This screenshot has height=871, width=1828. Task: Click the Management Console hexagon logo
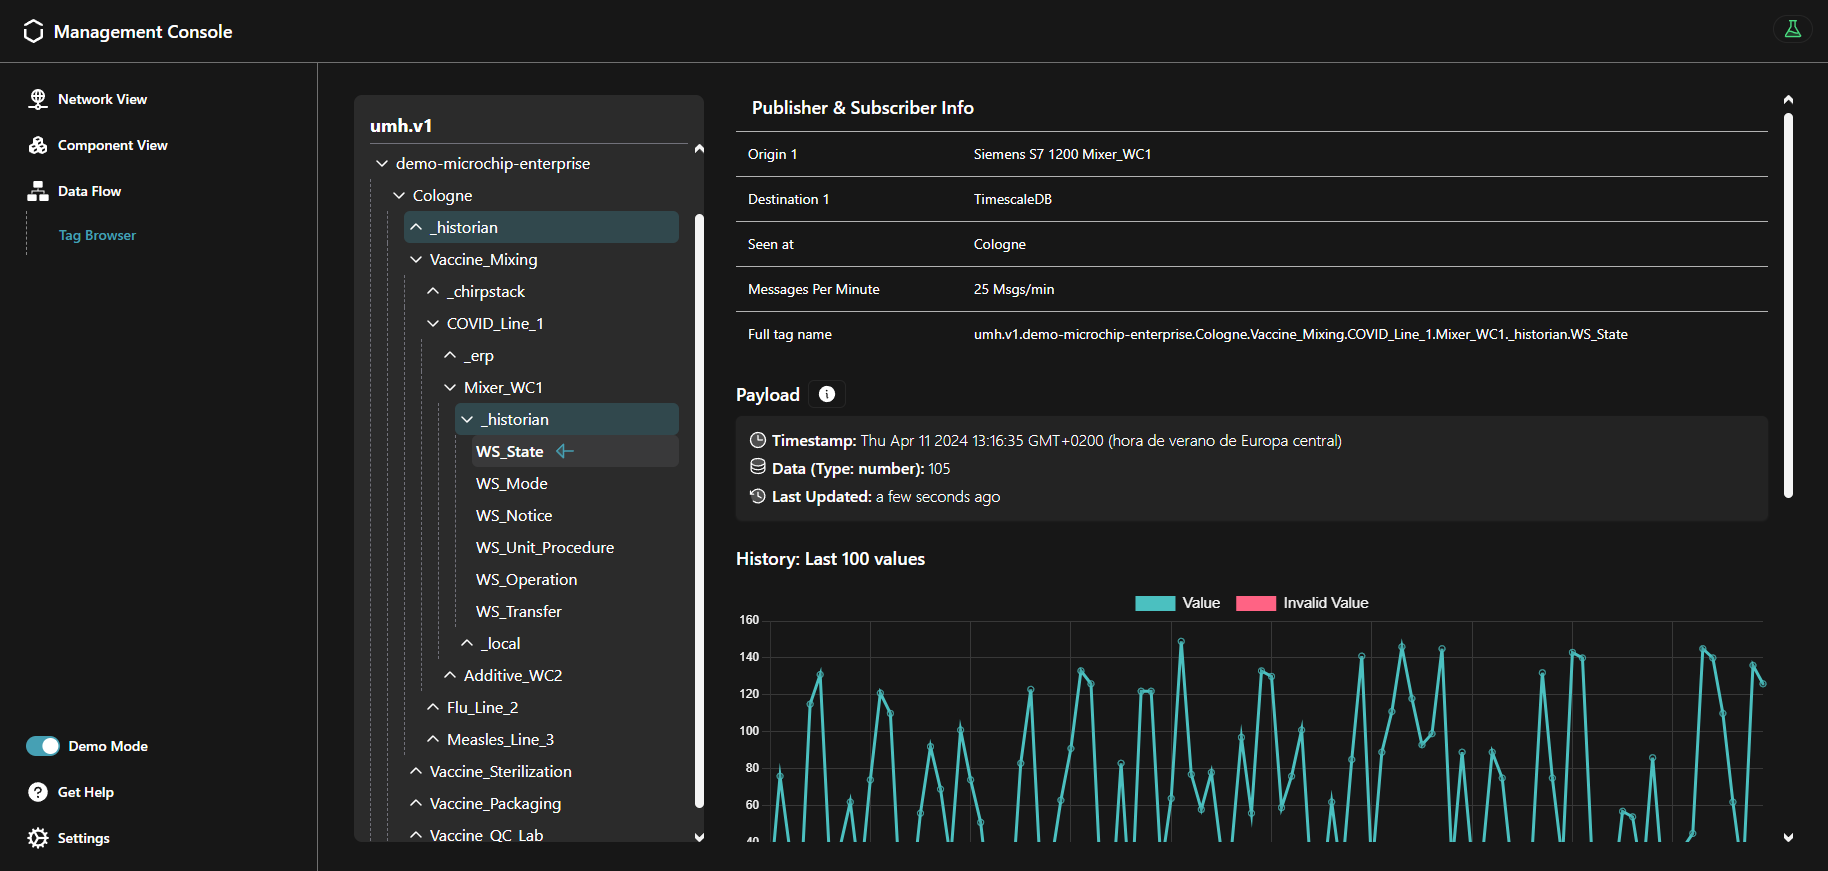tap(33, 32)
